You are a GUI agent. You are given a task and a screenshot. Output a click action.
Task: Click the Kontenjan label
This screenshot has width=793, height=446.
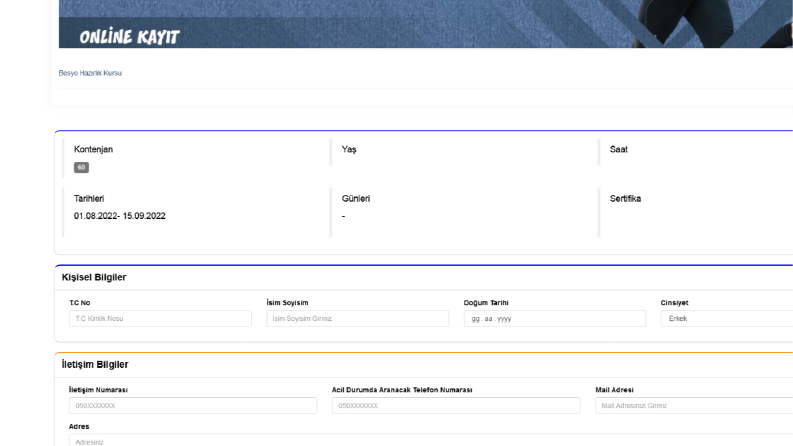[94, 149]
